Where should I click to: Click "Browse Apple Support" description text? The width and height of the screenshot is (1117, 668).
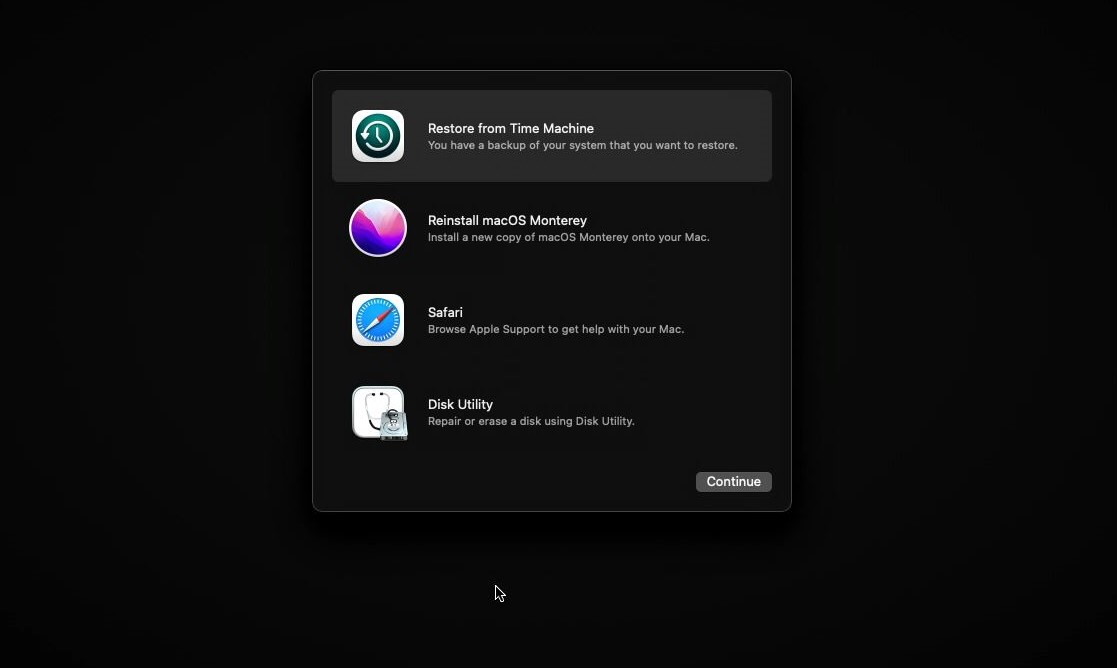coord(555,330)
